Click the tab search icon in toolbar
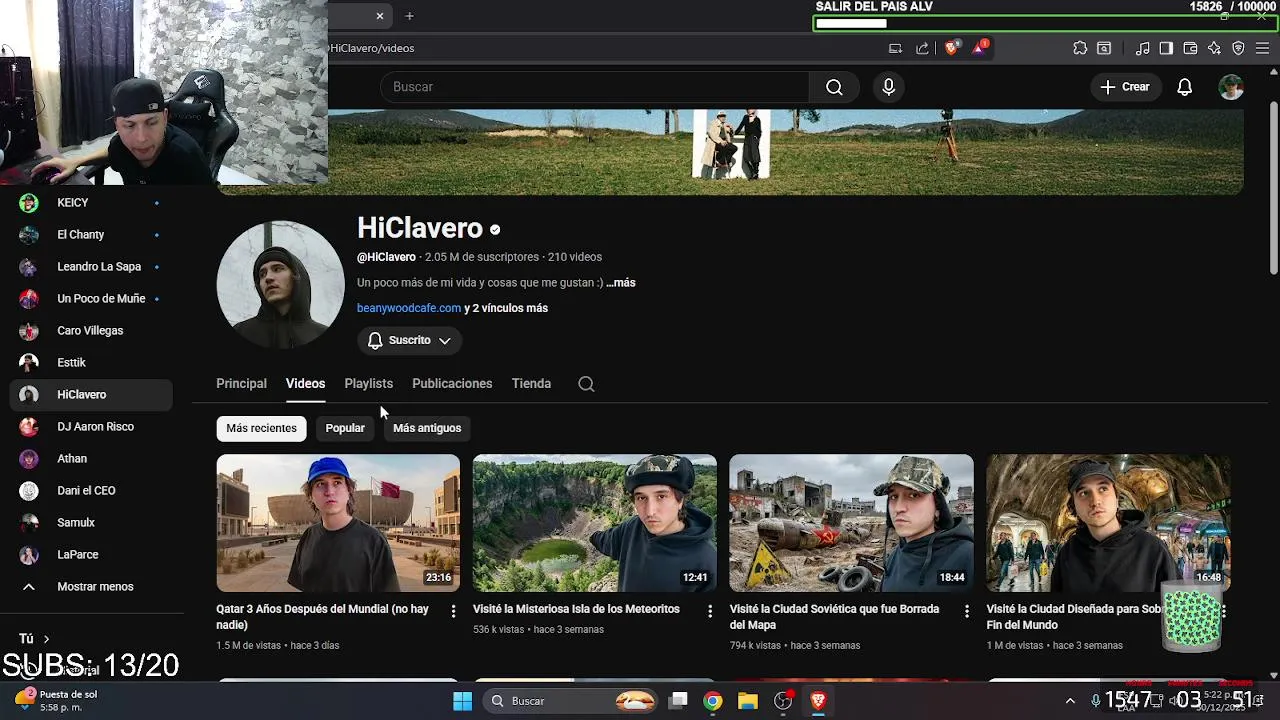1280x720 pixels. click(1104, 48)
